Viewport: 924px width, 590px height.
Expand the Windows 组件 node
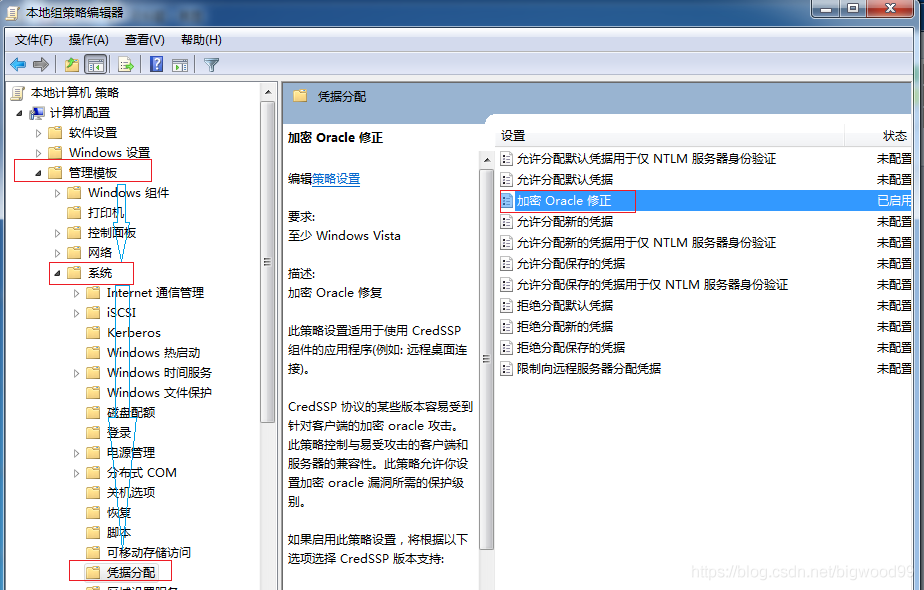[x=57, y=193]
